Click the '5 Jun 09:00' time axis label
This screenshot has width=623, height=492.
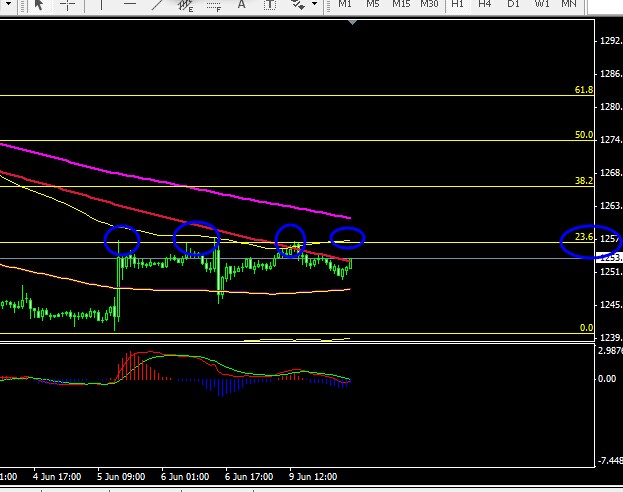coord(121,477)
